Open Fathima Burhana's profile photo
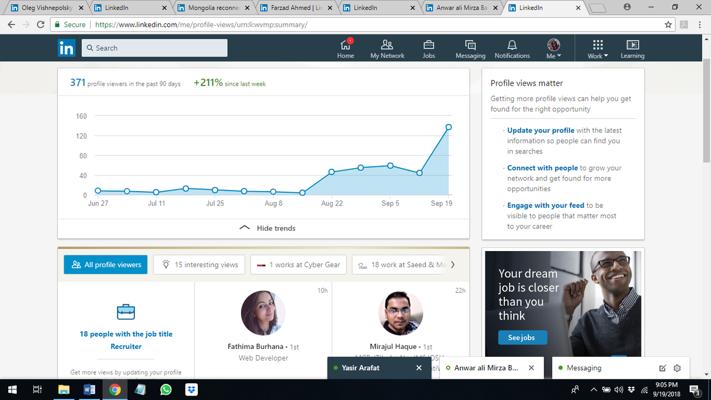Viewport: 711px width, 400px height. tap(263, 313)
